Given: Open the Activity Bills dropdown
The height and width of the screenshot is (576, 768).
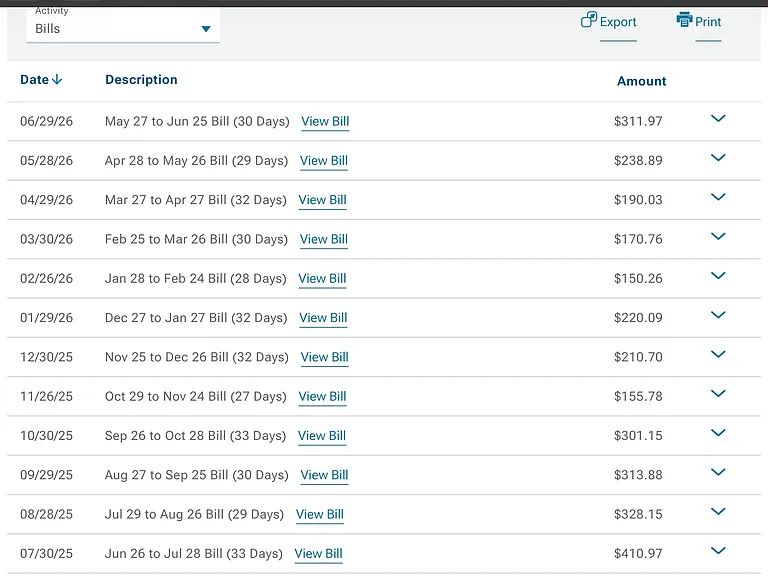Looking at the screenshot, I should (x=123, y=26).
